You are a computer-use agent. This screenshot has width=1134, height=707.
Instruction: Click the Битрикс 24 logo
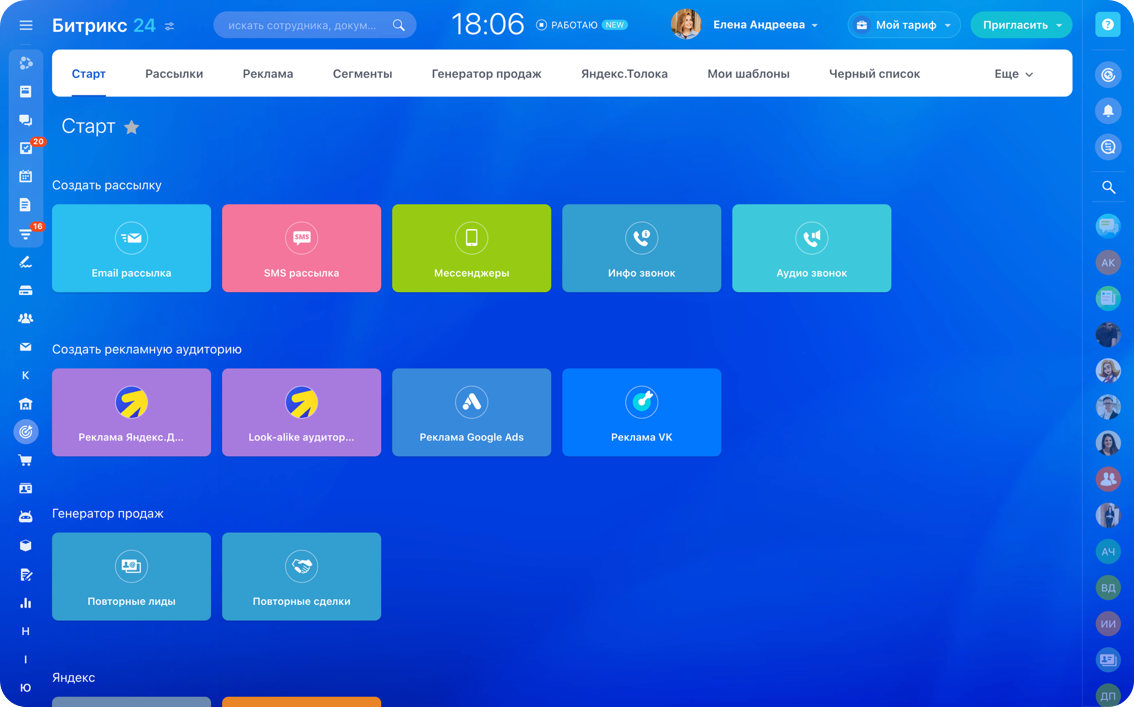[103, 25]
